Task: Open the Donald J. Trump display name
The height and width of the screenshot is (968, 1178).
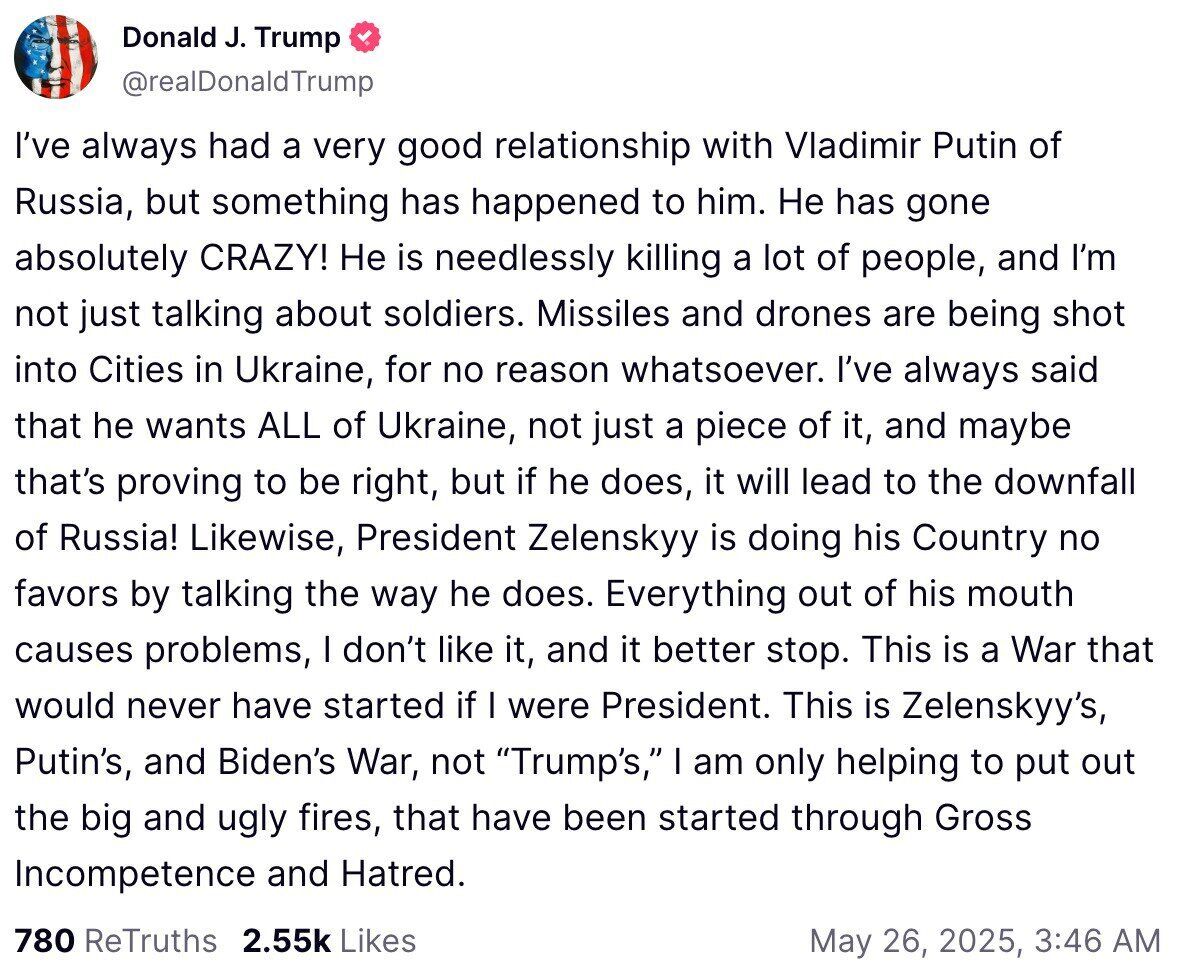Action: [x=231, y=38]
